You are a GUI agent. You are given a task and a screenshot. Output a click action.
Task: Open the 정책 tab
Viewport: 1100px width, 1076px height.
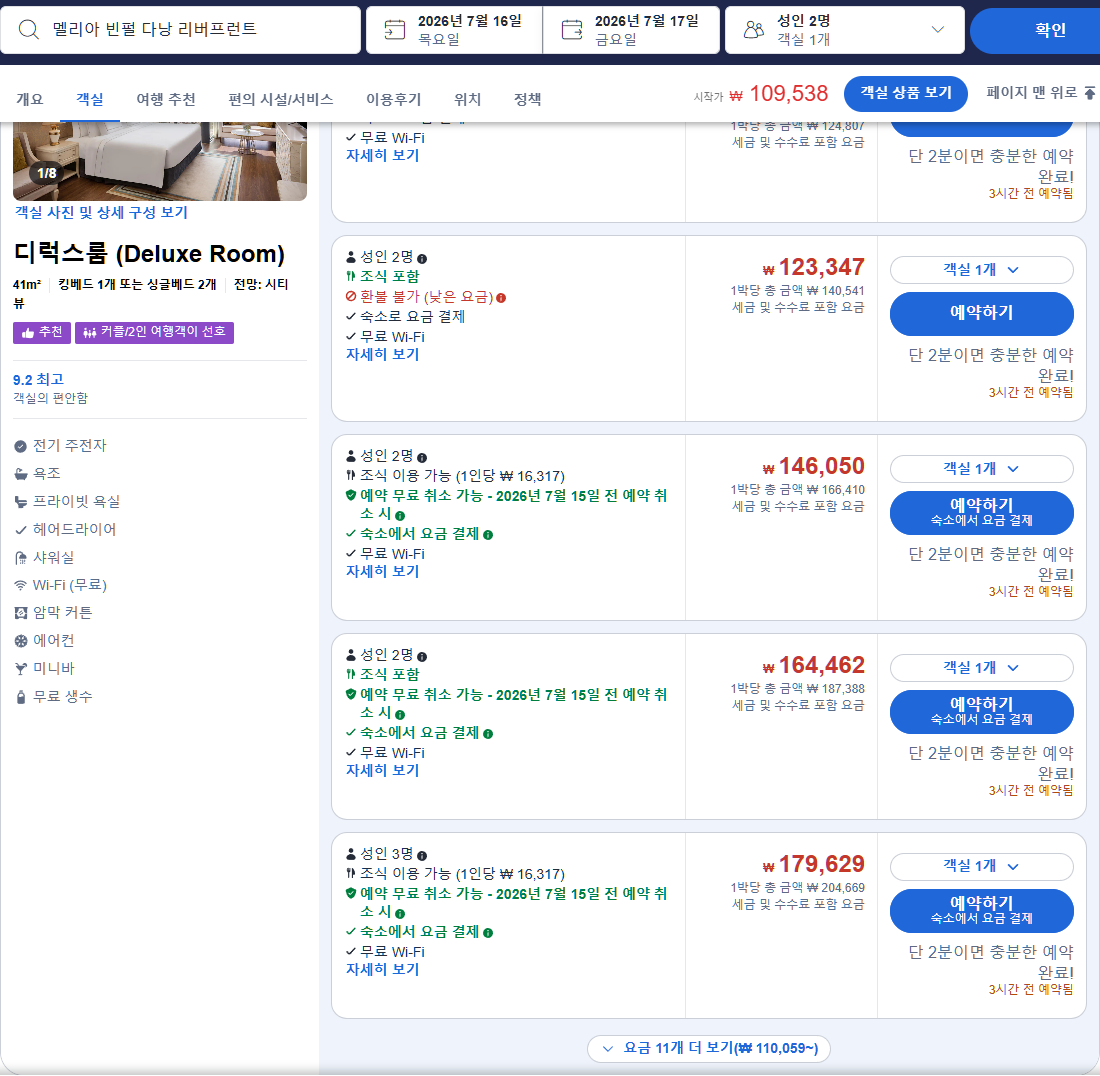coord(528,99)
